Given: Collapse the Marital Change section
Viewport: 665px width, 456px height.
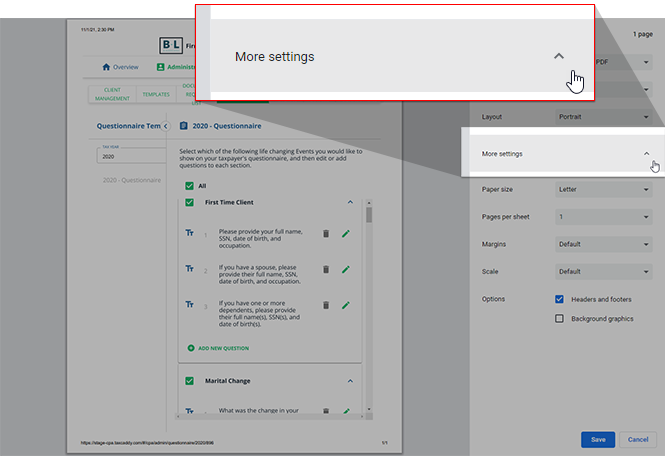Looking at the screenshot, I should click(350, 381).
